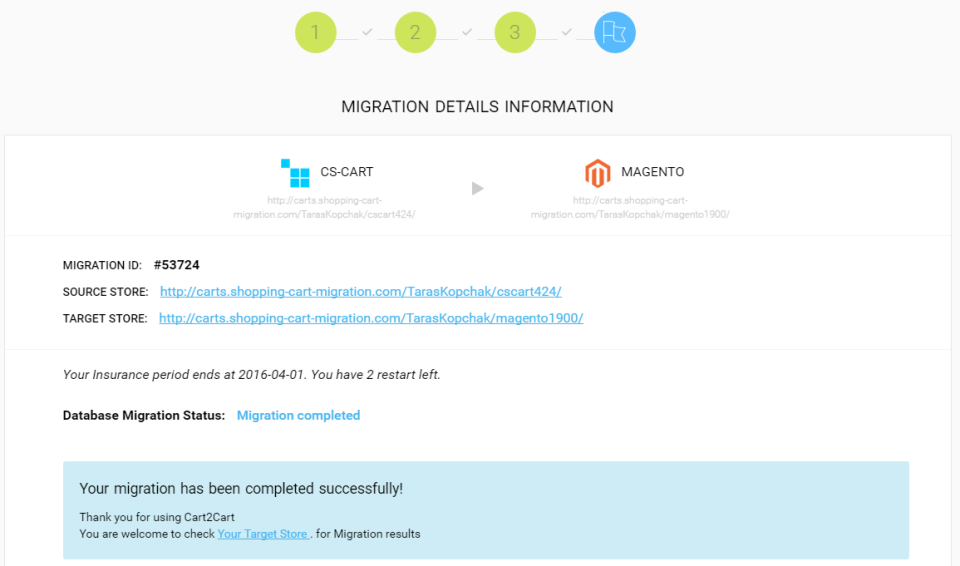Click the step 2 circle in wizard

click(415, 32)
